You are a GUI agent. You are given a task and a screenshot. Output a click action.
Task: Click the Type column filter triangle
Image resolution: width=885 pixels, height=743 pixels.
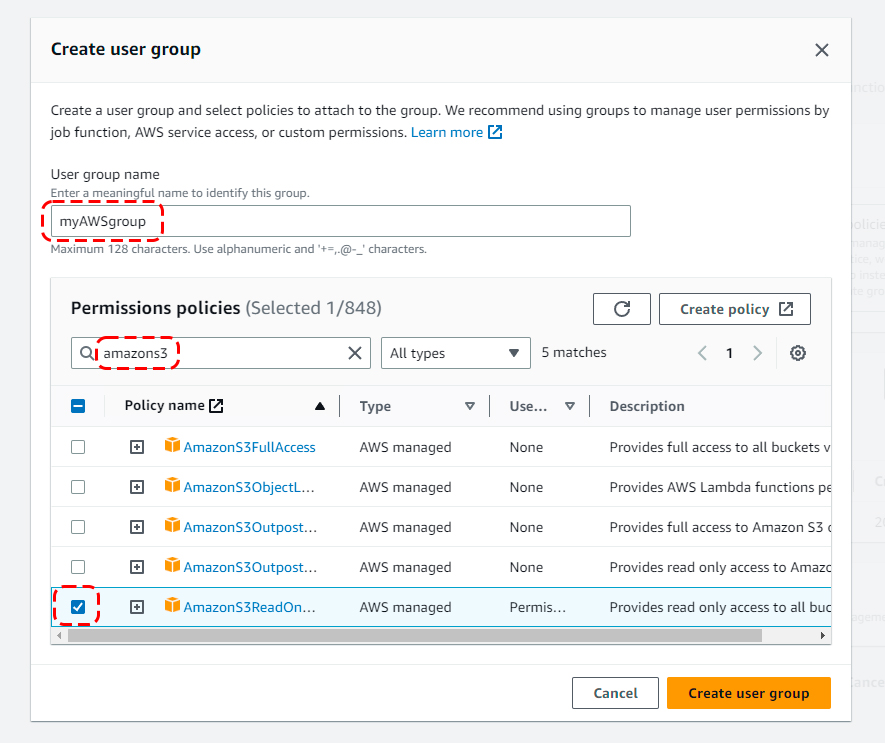469,406
